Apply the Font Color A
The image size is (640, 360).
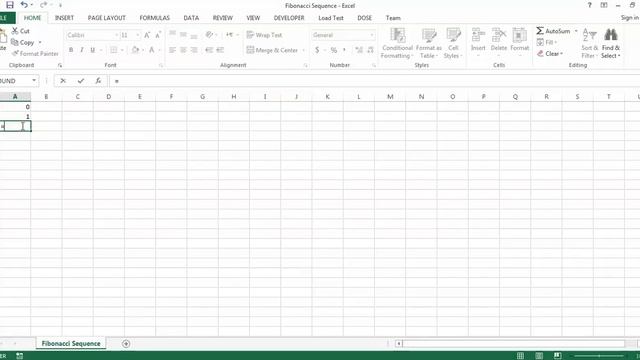click(x=151, y=50)
